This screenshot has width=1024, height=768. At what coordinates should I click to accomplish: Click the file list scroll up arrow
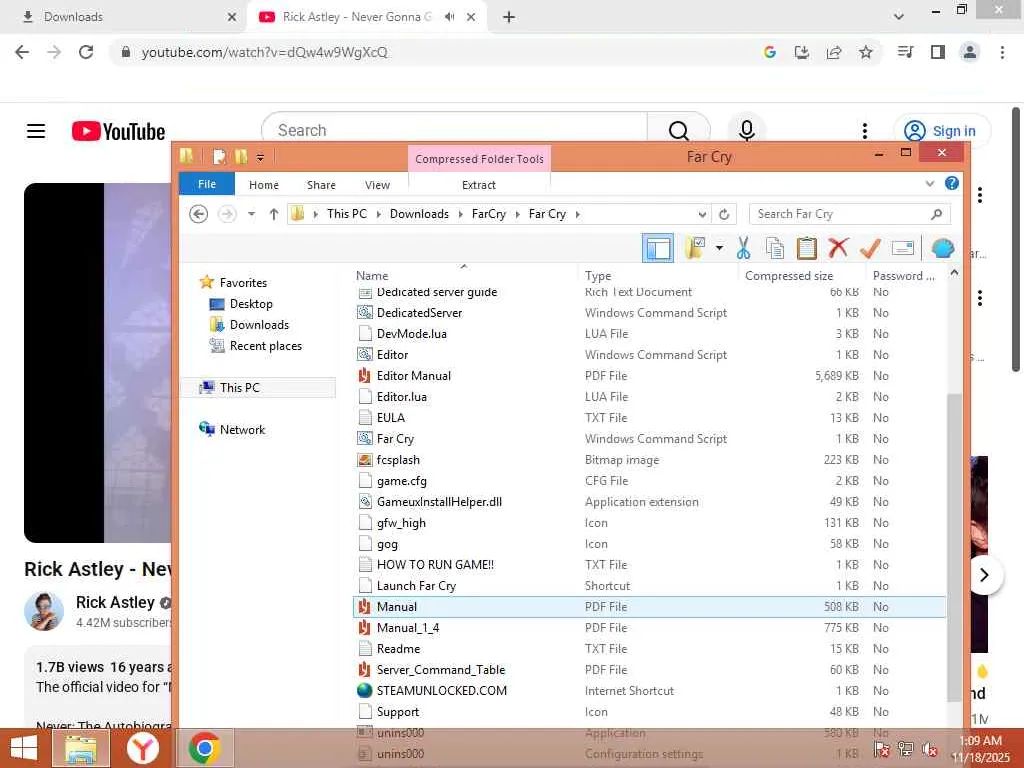pos(954,273)
